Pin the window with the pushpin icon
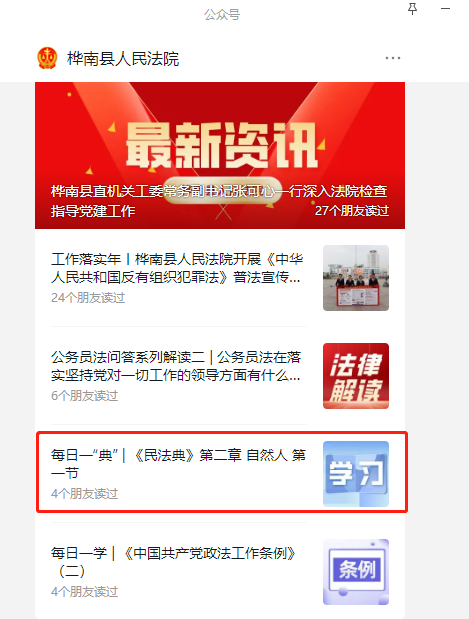 pos(413,9)
